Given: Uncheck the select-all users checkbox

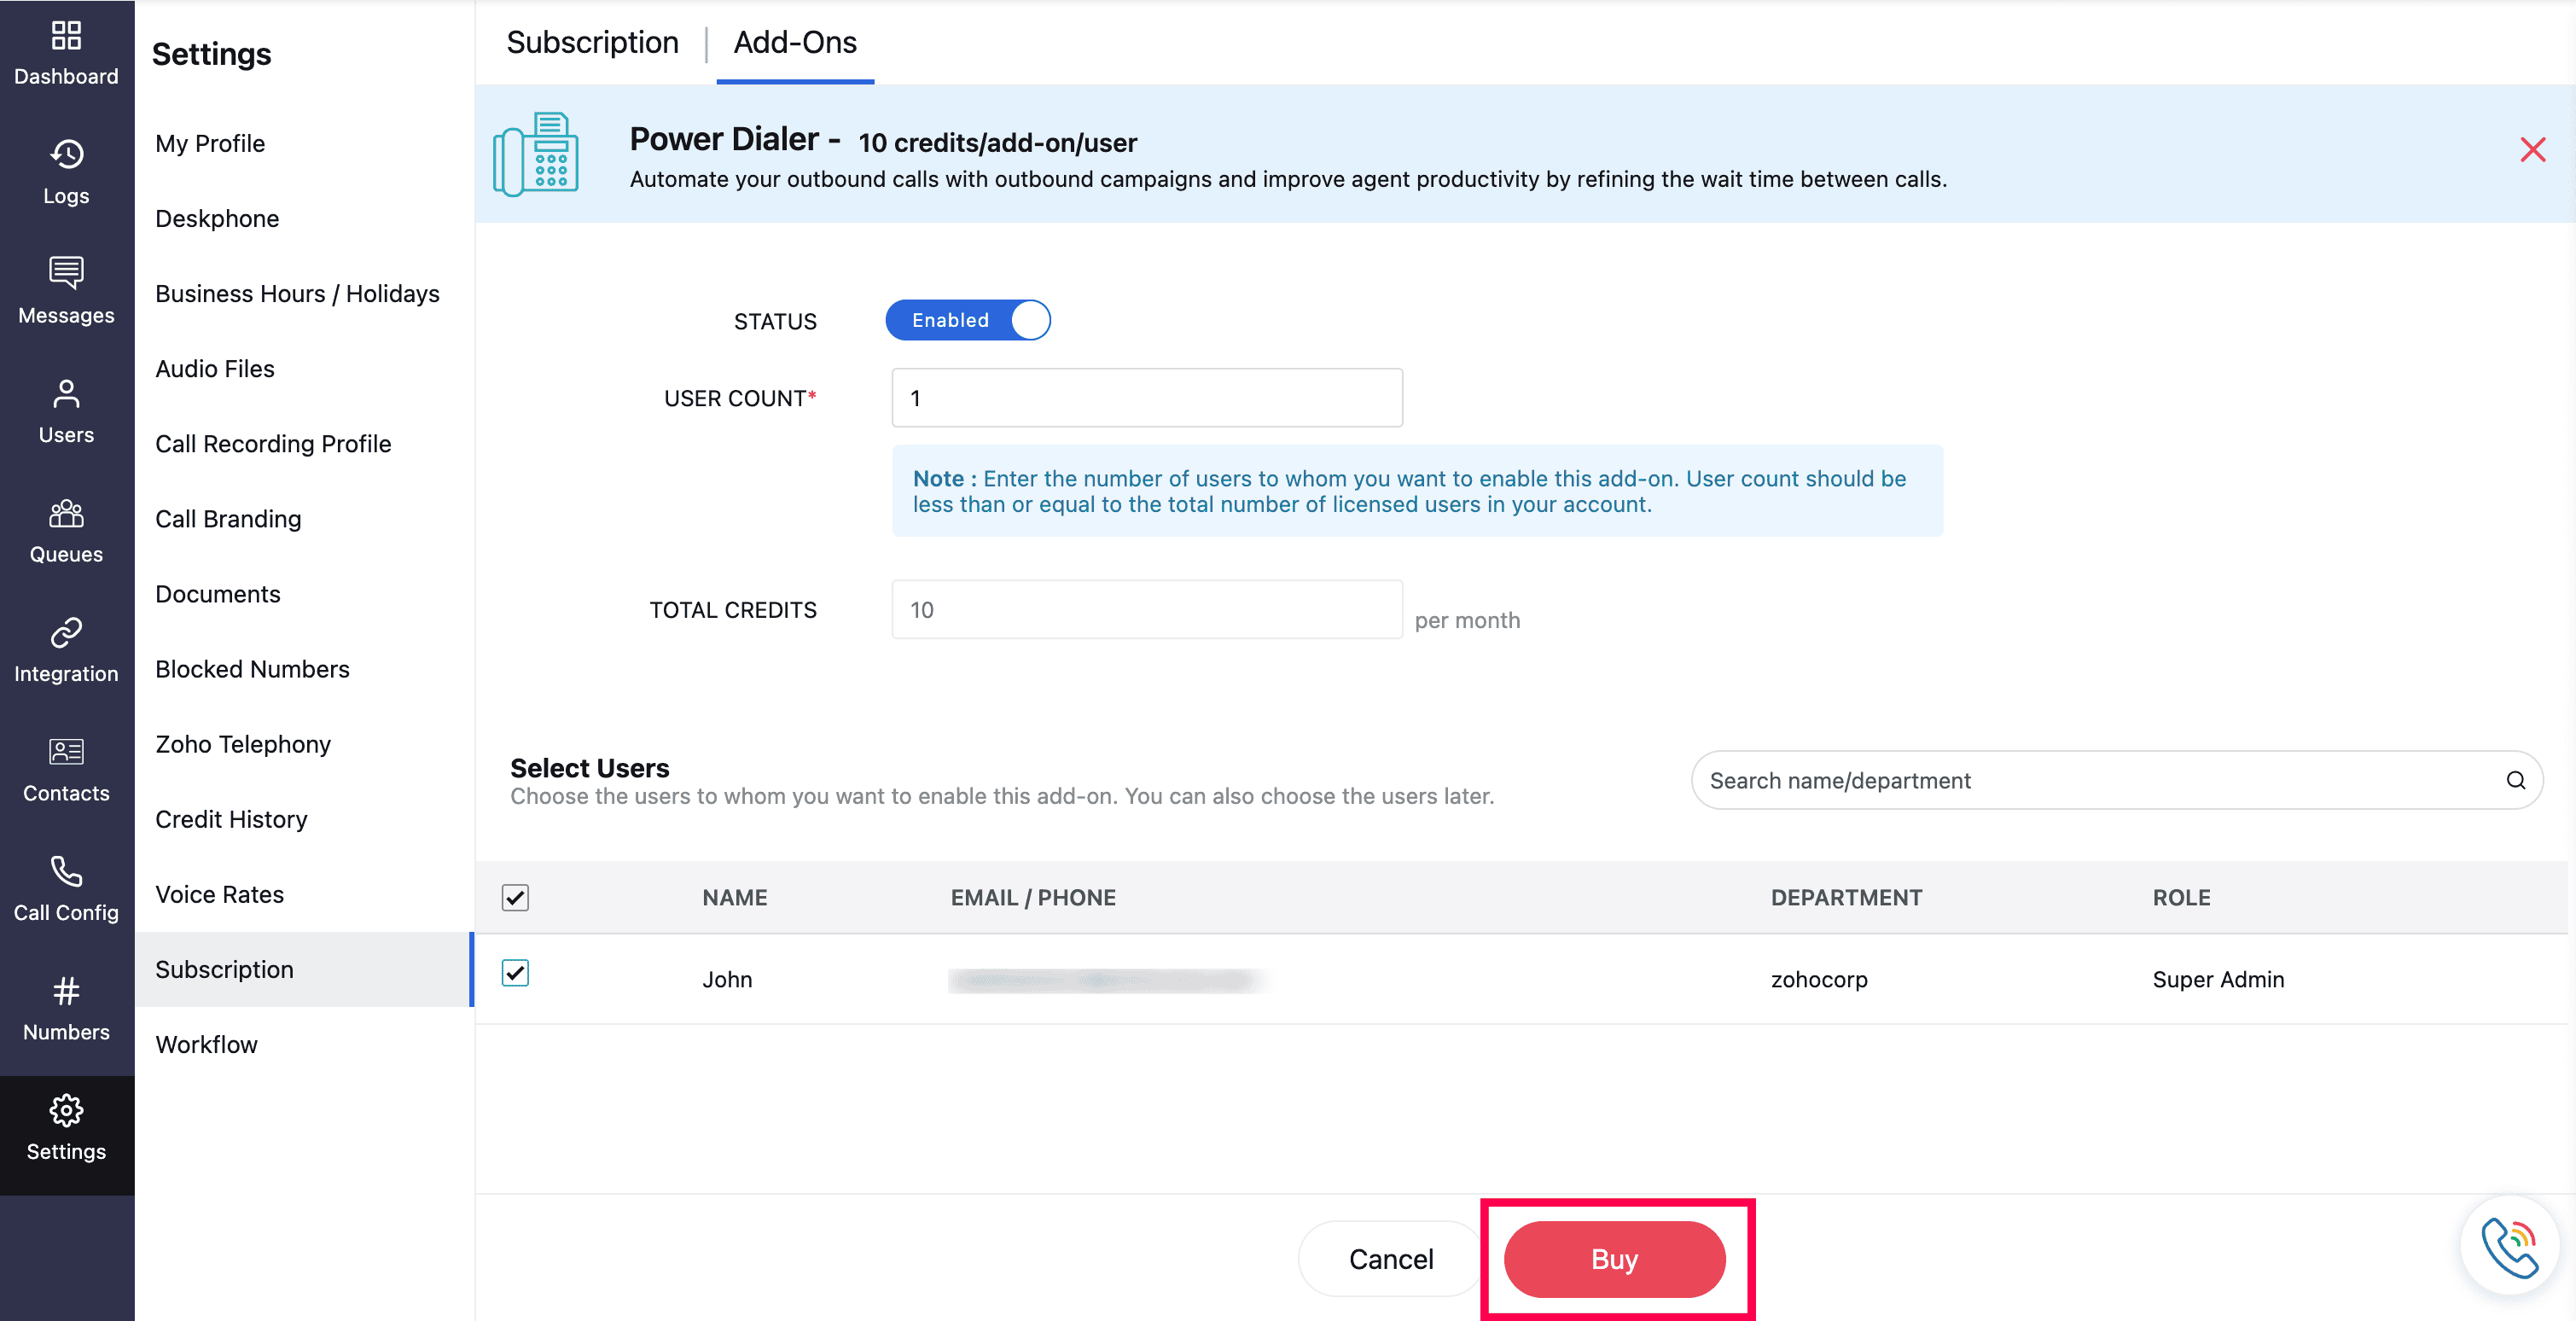Looking at the screenshot, I should click(x=515, y=897).
